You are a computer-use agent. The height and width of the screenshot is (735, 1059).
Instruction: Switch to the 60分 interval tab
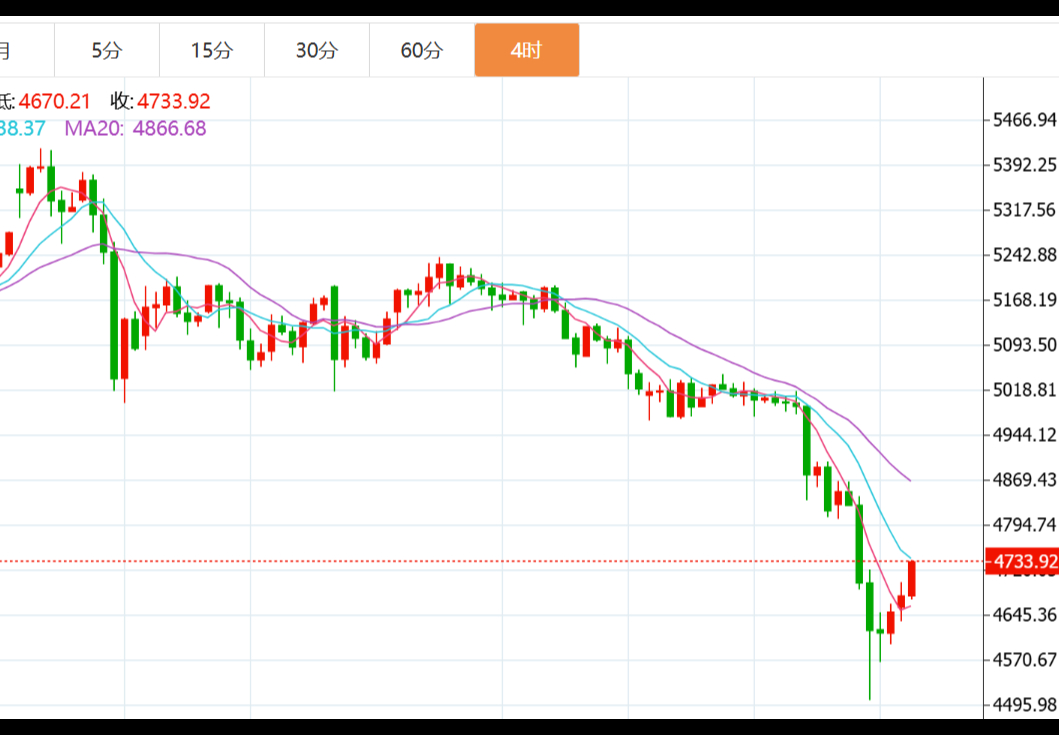click(x=421, y=50)
